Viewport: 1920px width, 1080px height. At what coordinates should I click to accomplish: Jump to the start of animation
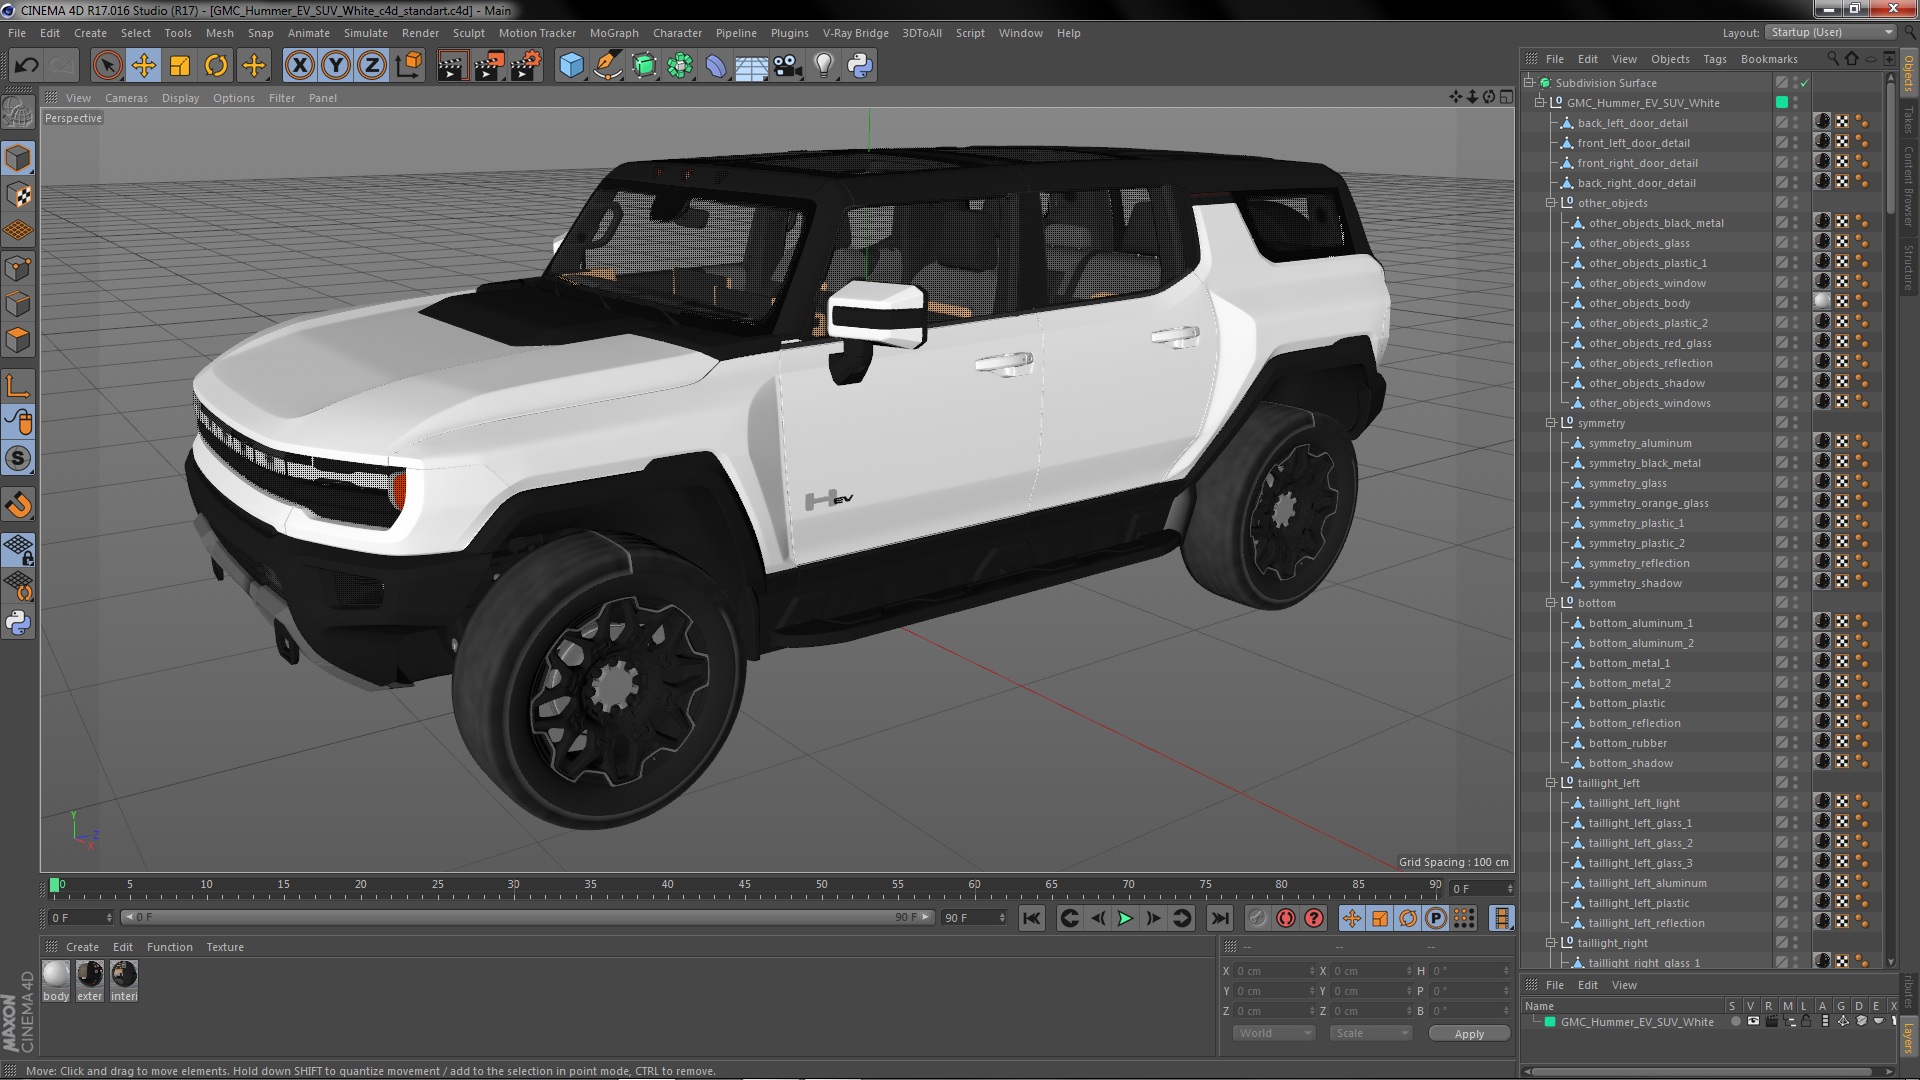[x=1032, y=918]
